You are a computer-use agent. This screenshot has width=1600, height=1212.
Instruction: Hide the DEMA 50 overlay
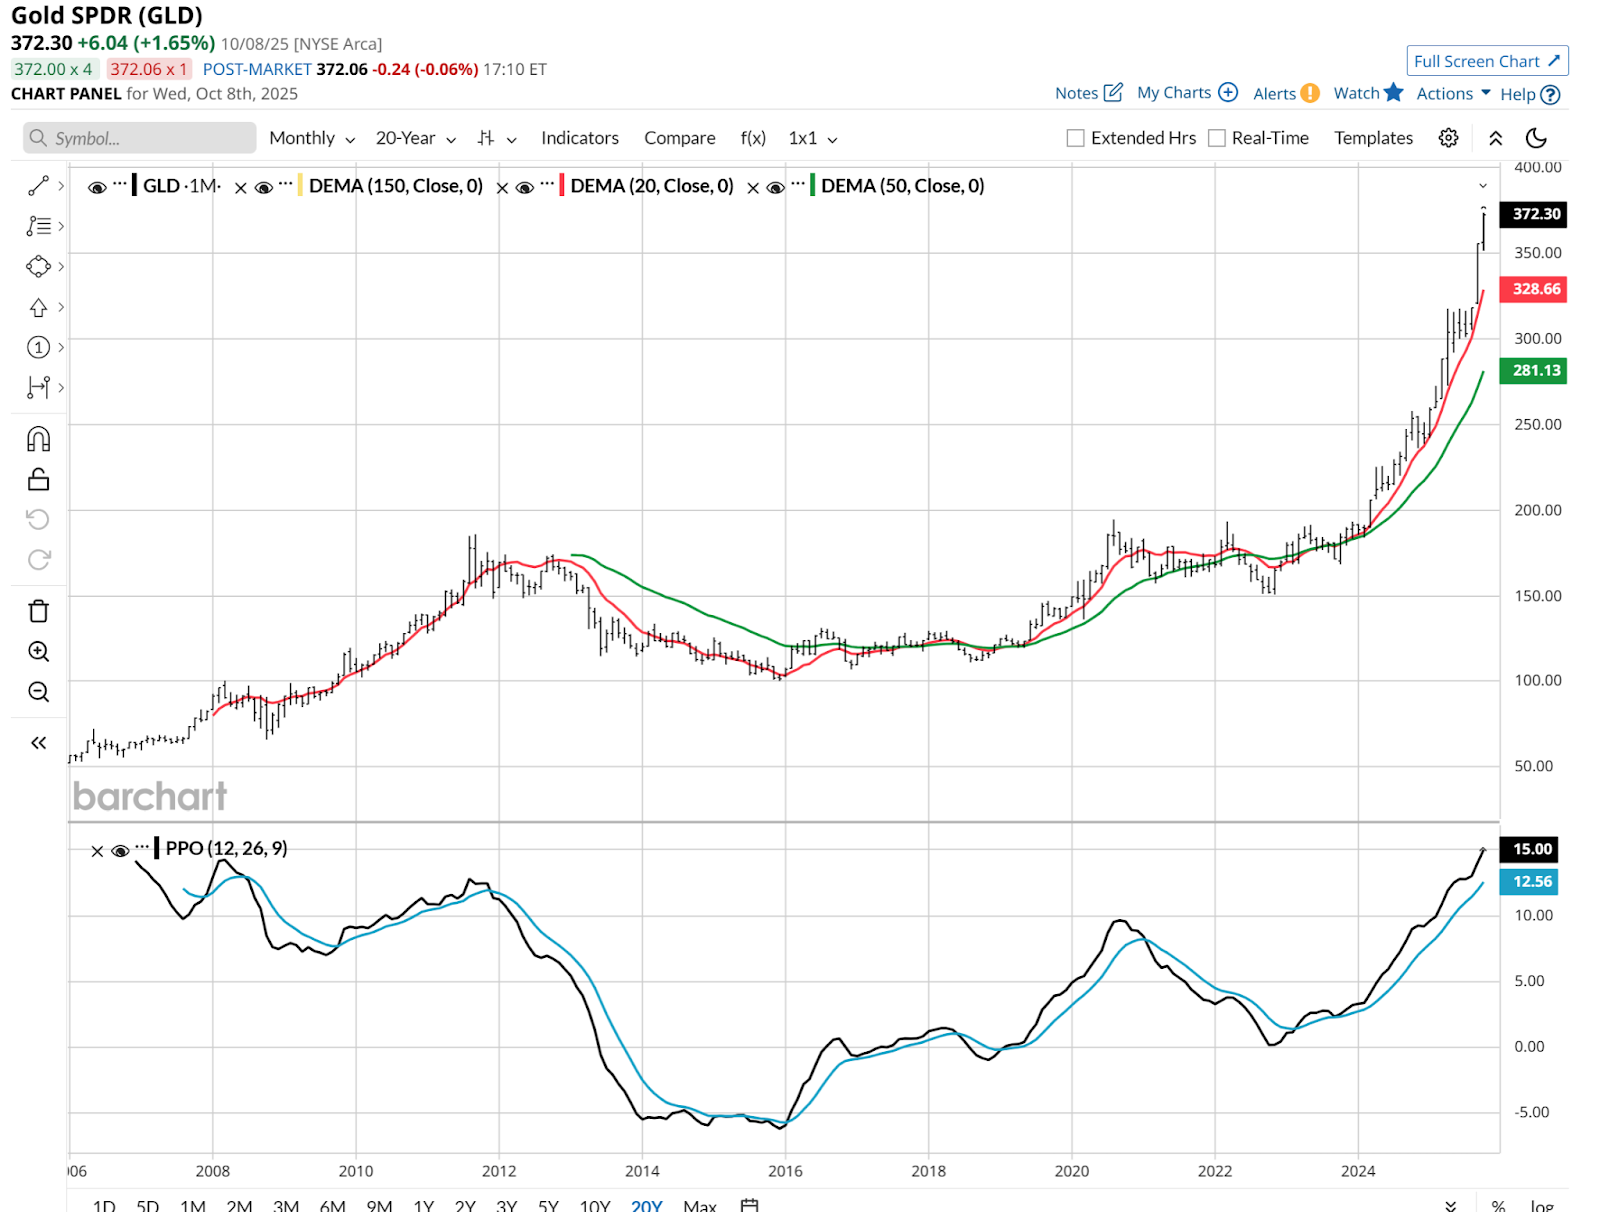(775, 187)
